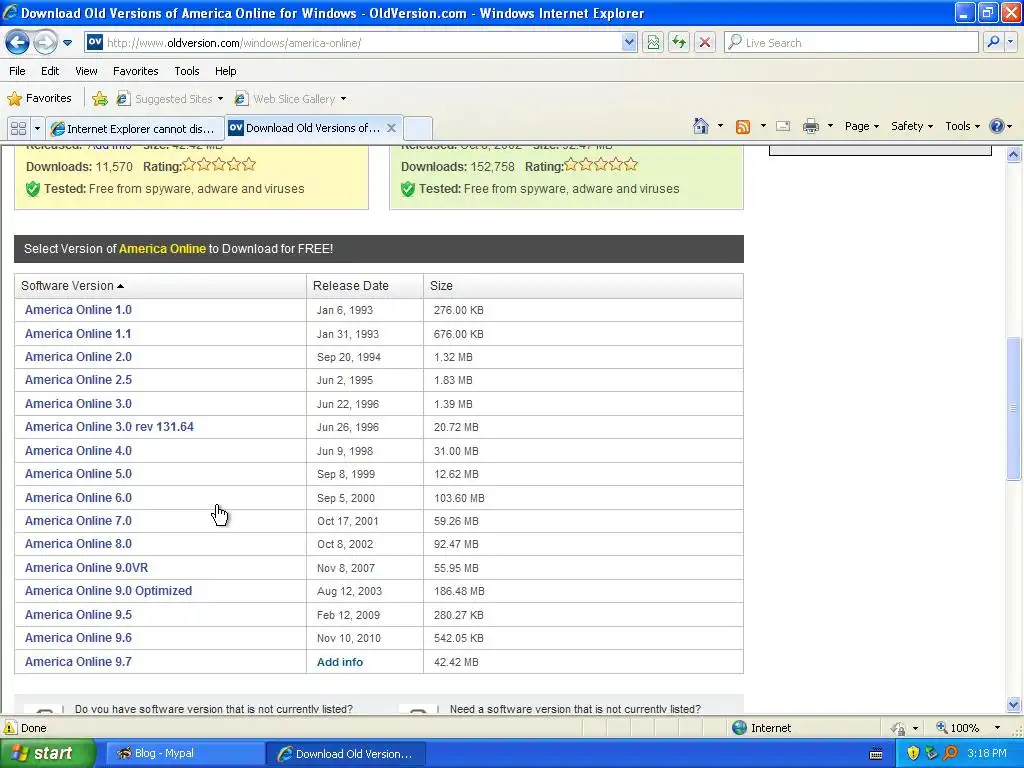
Task: Open Web Slice Gallery link
Action: [291, 99]
